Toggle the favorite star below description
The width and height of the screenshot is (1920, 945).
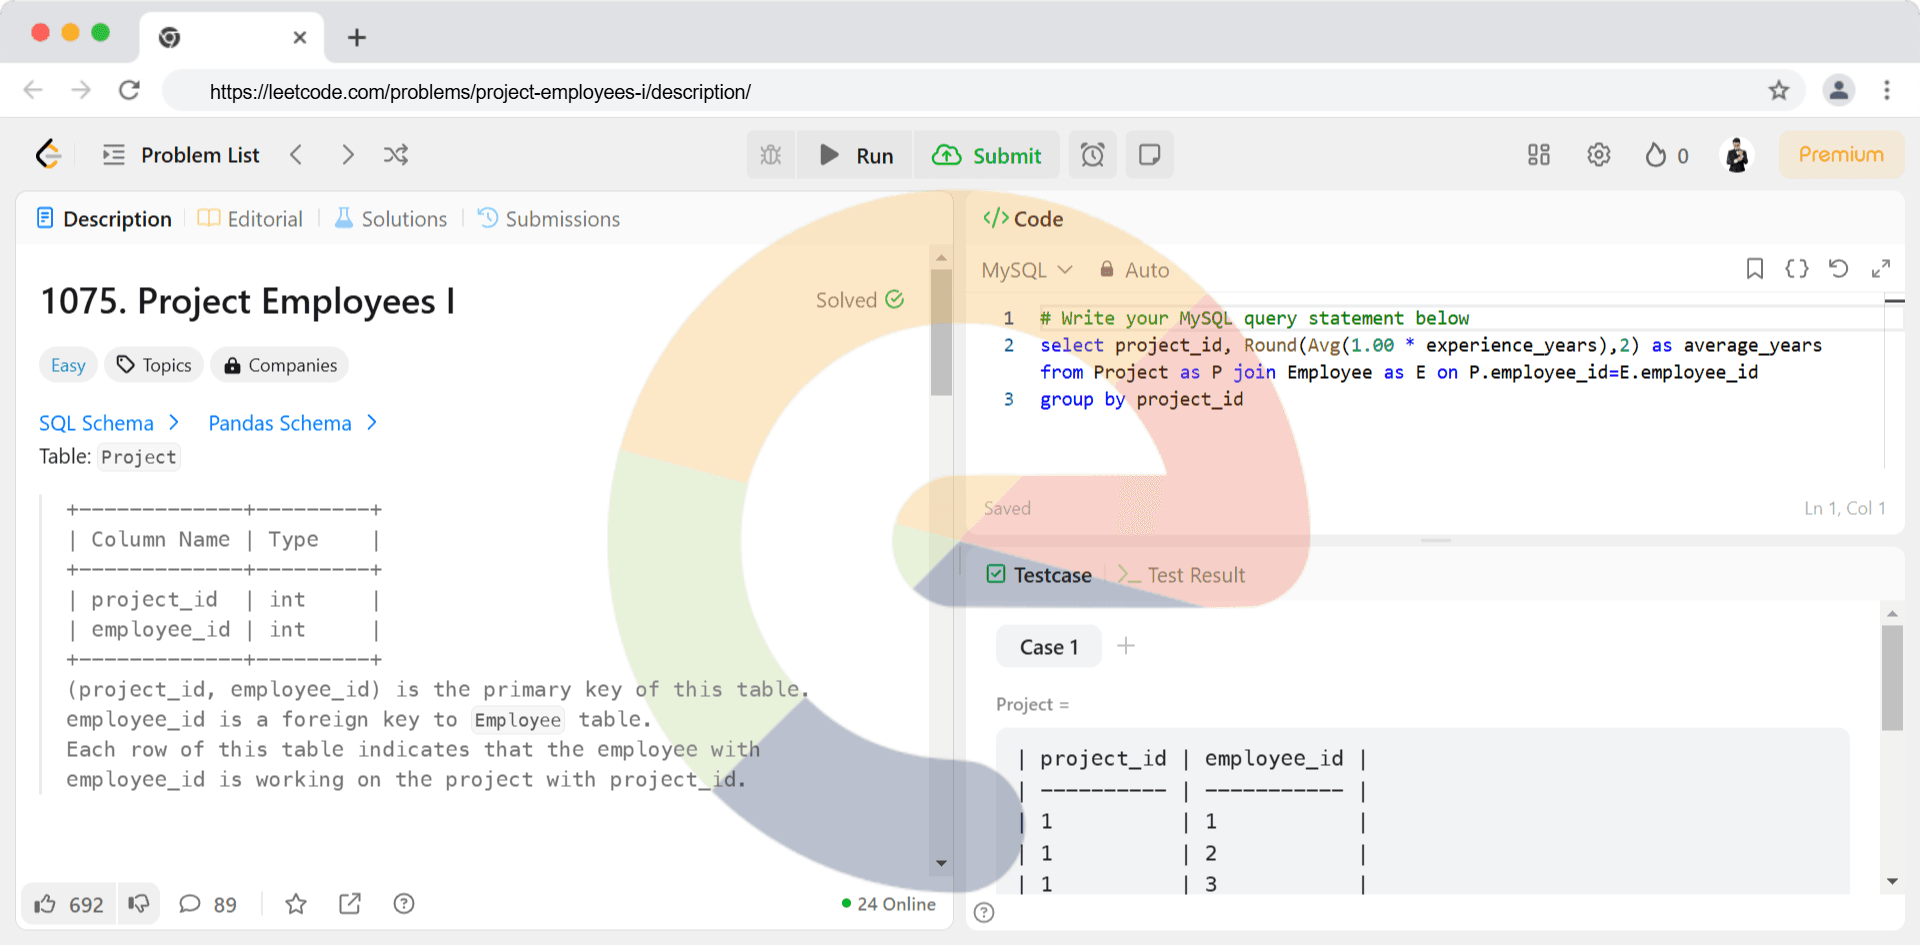[x=296, y=904]
